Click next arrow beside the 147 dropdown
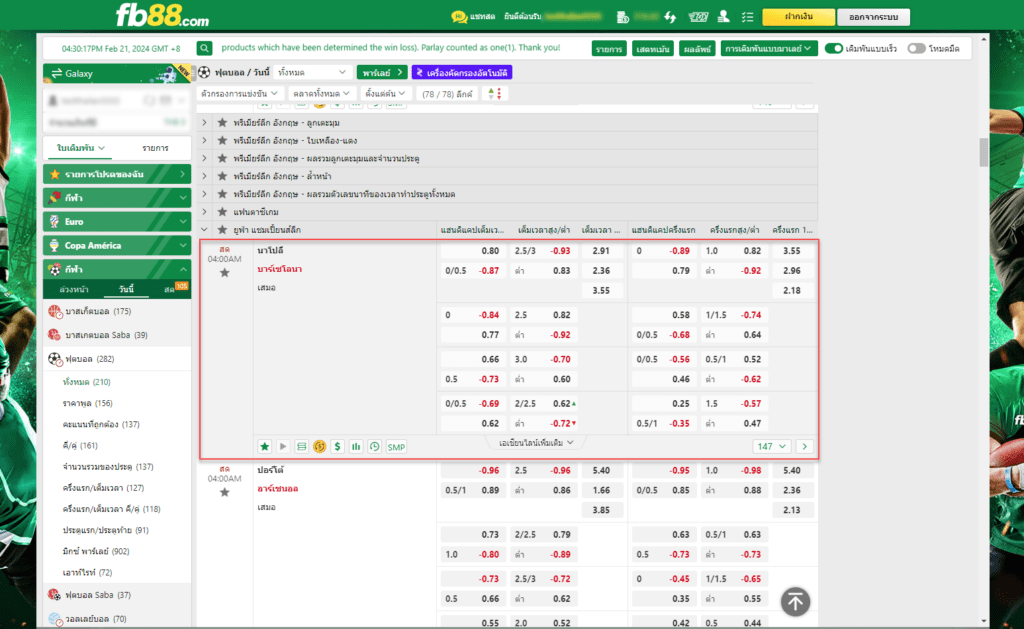This screenshot has height=629, width=1024. point(805,447)
